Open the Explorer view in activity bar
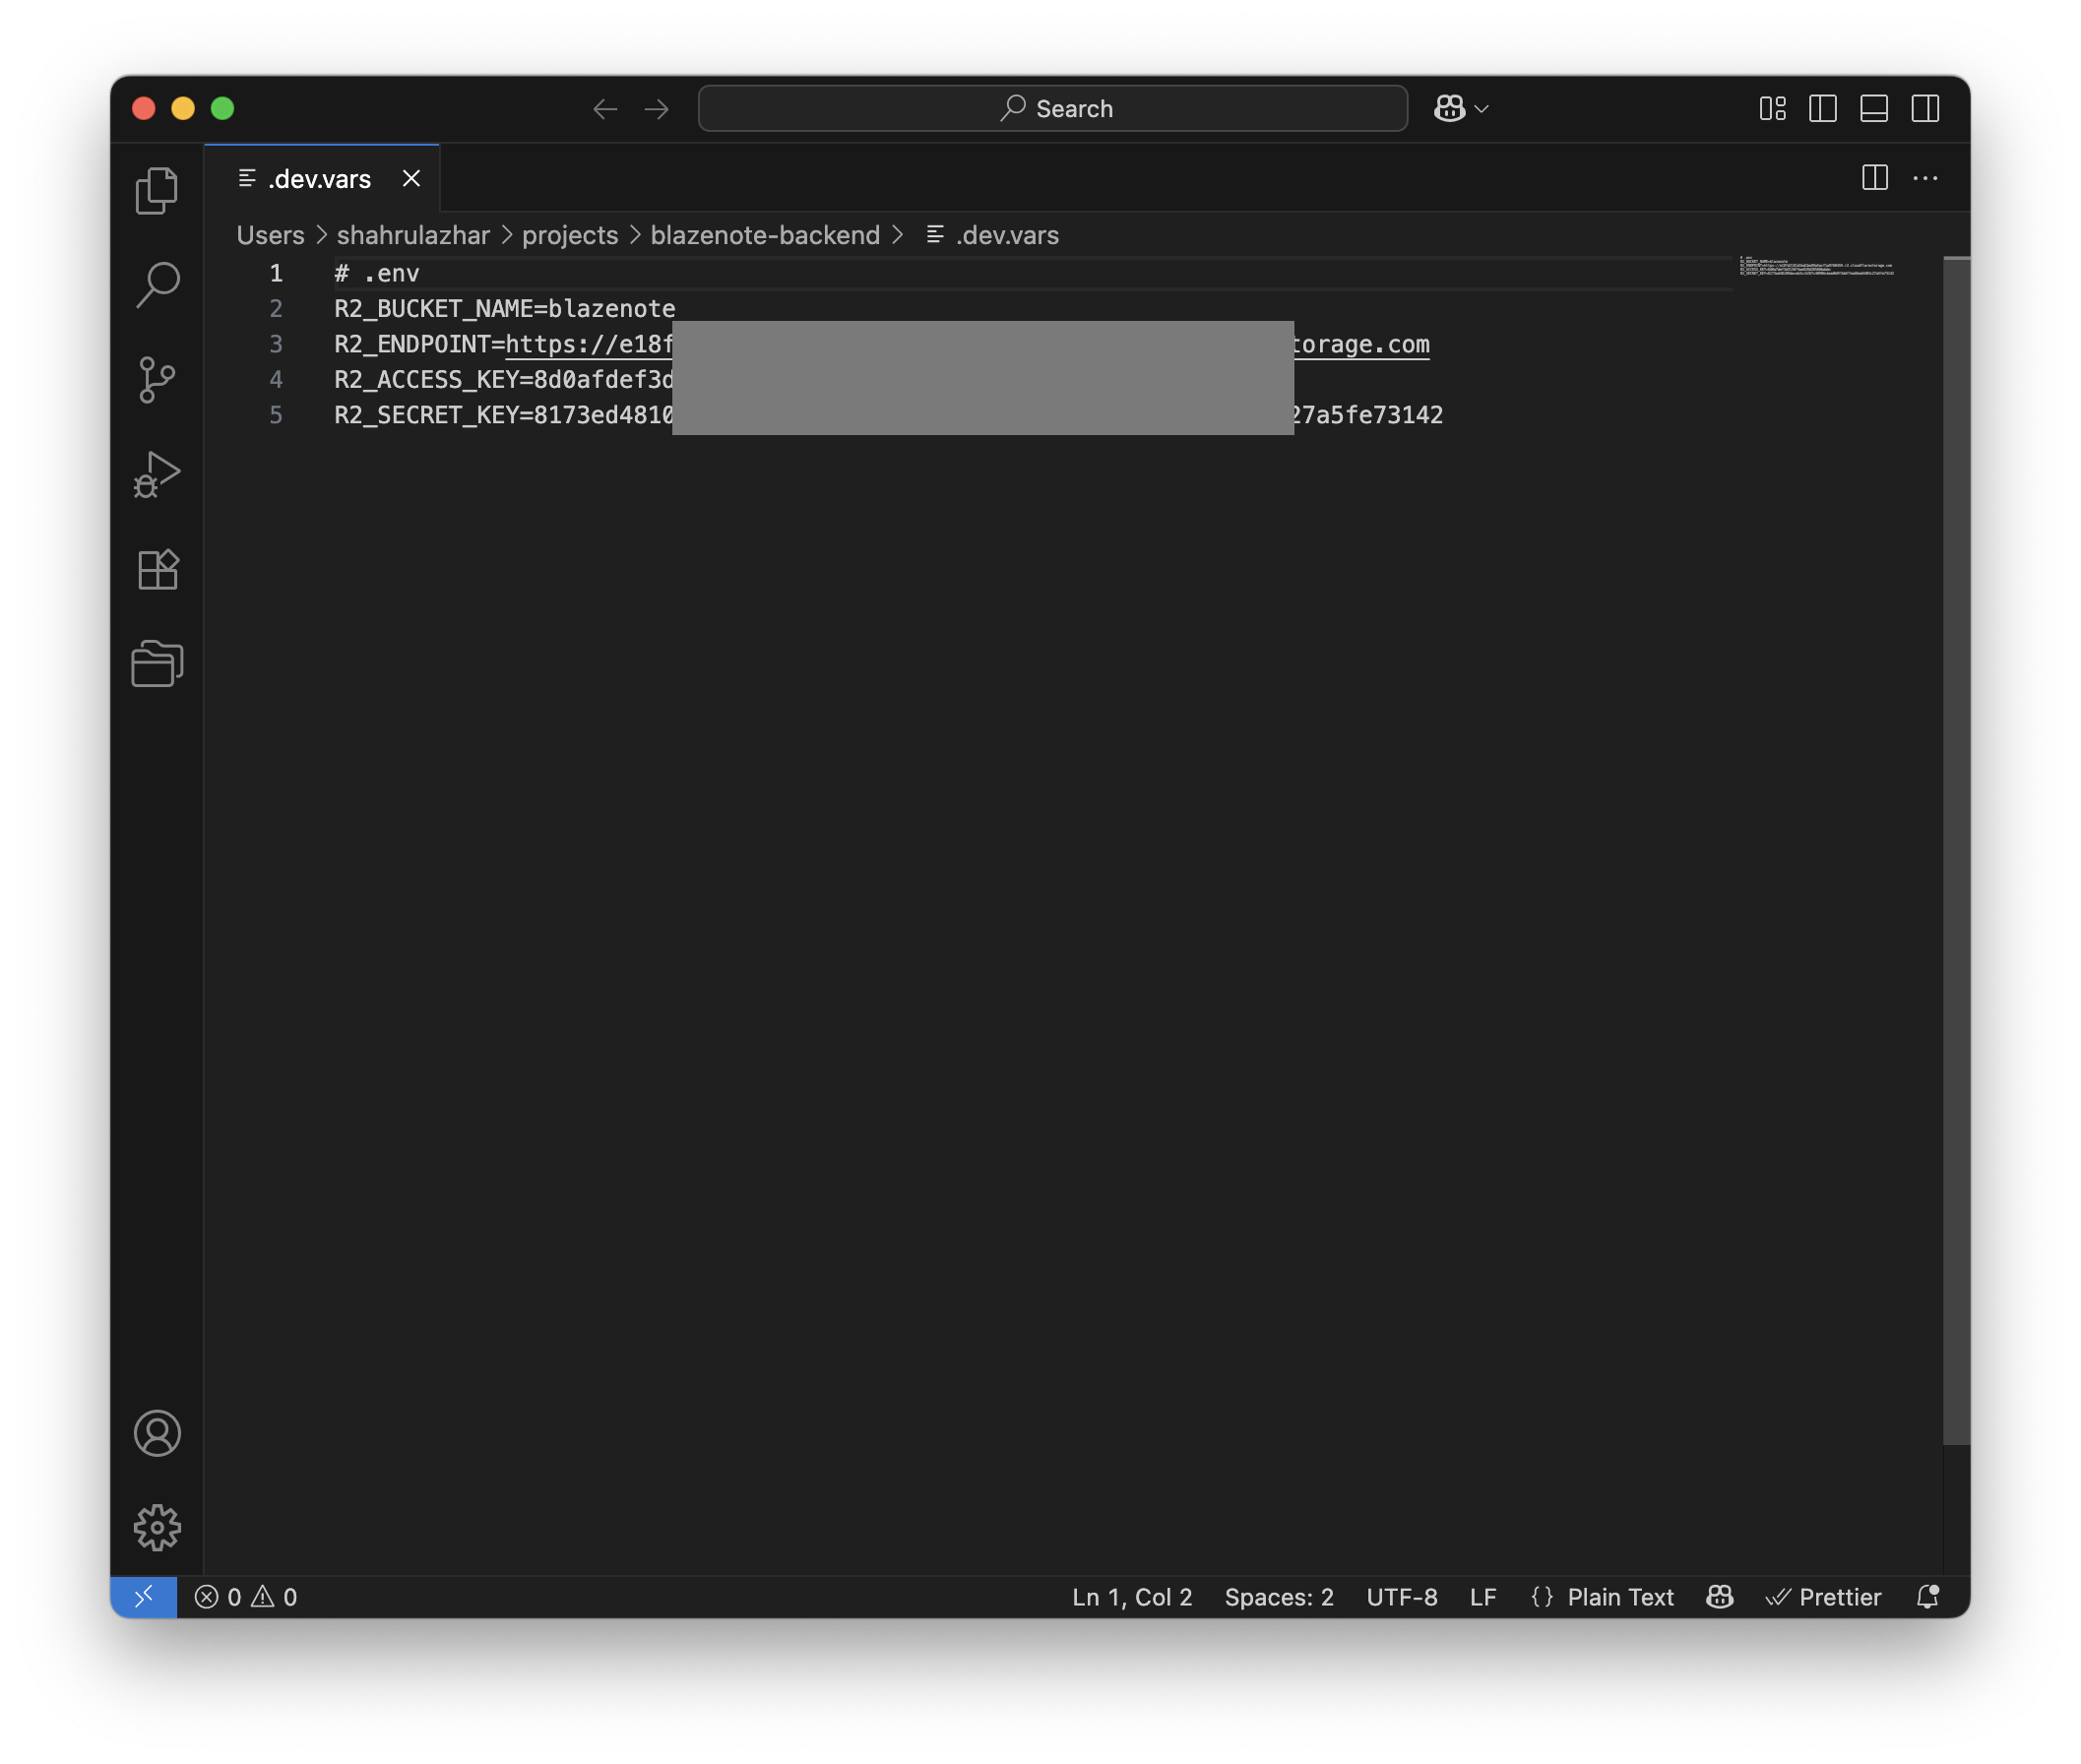This screenshot has width=2081, height=1764. [x=157, y=190]
